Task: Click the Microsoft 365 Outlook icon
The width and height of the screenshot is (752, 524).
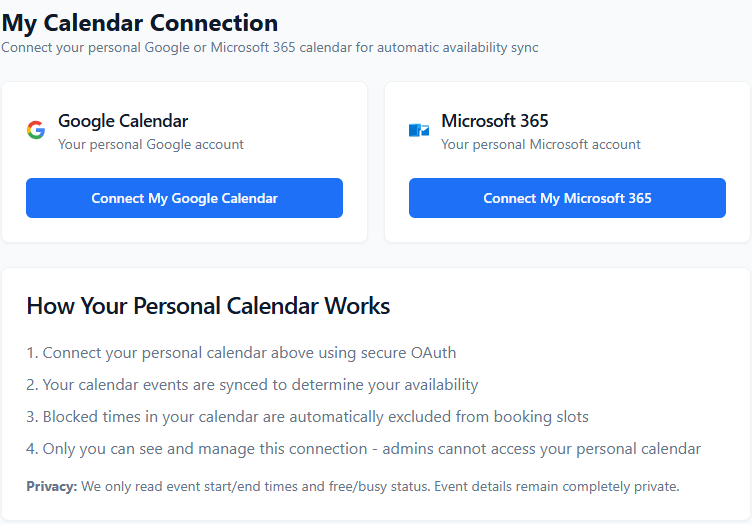Action: tap(419, 130)
